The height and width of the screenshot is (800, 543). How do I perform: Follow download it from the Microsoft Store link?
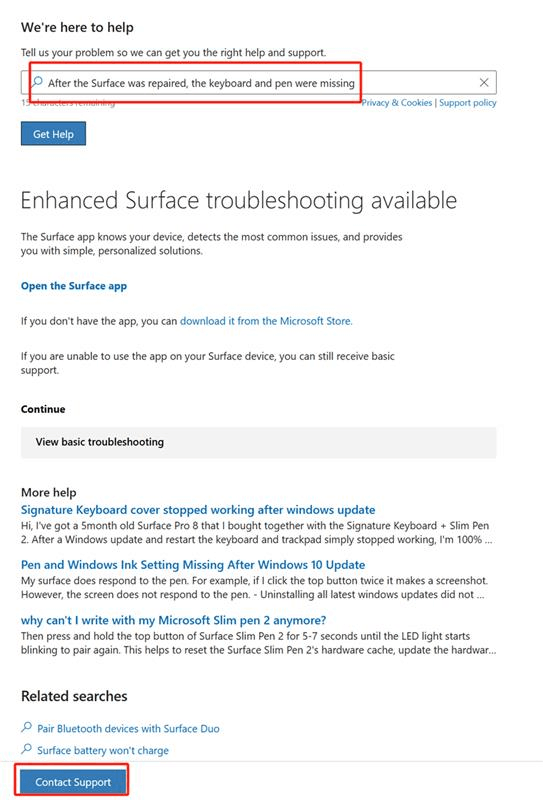266,321
